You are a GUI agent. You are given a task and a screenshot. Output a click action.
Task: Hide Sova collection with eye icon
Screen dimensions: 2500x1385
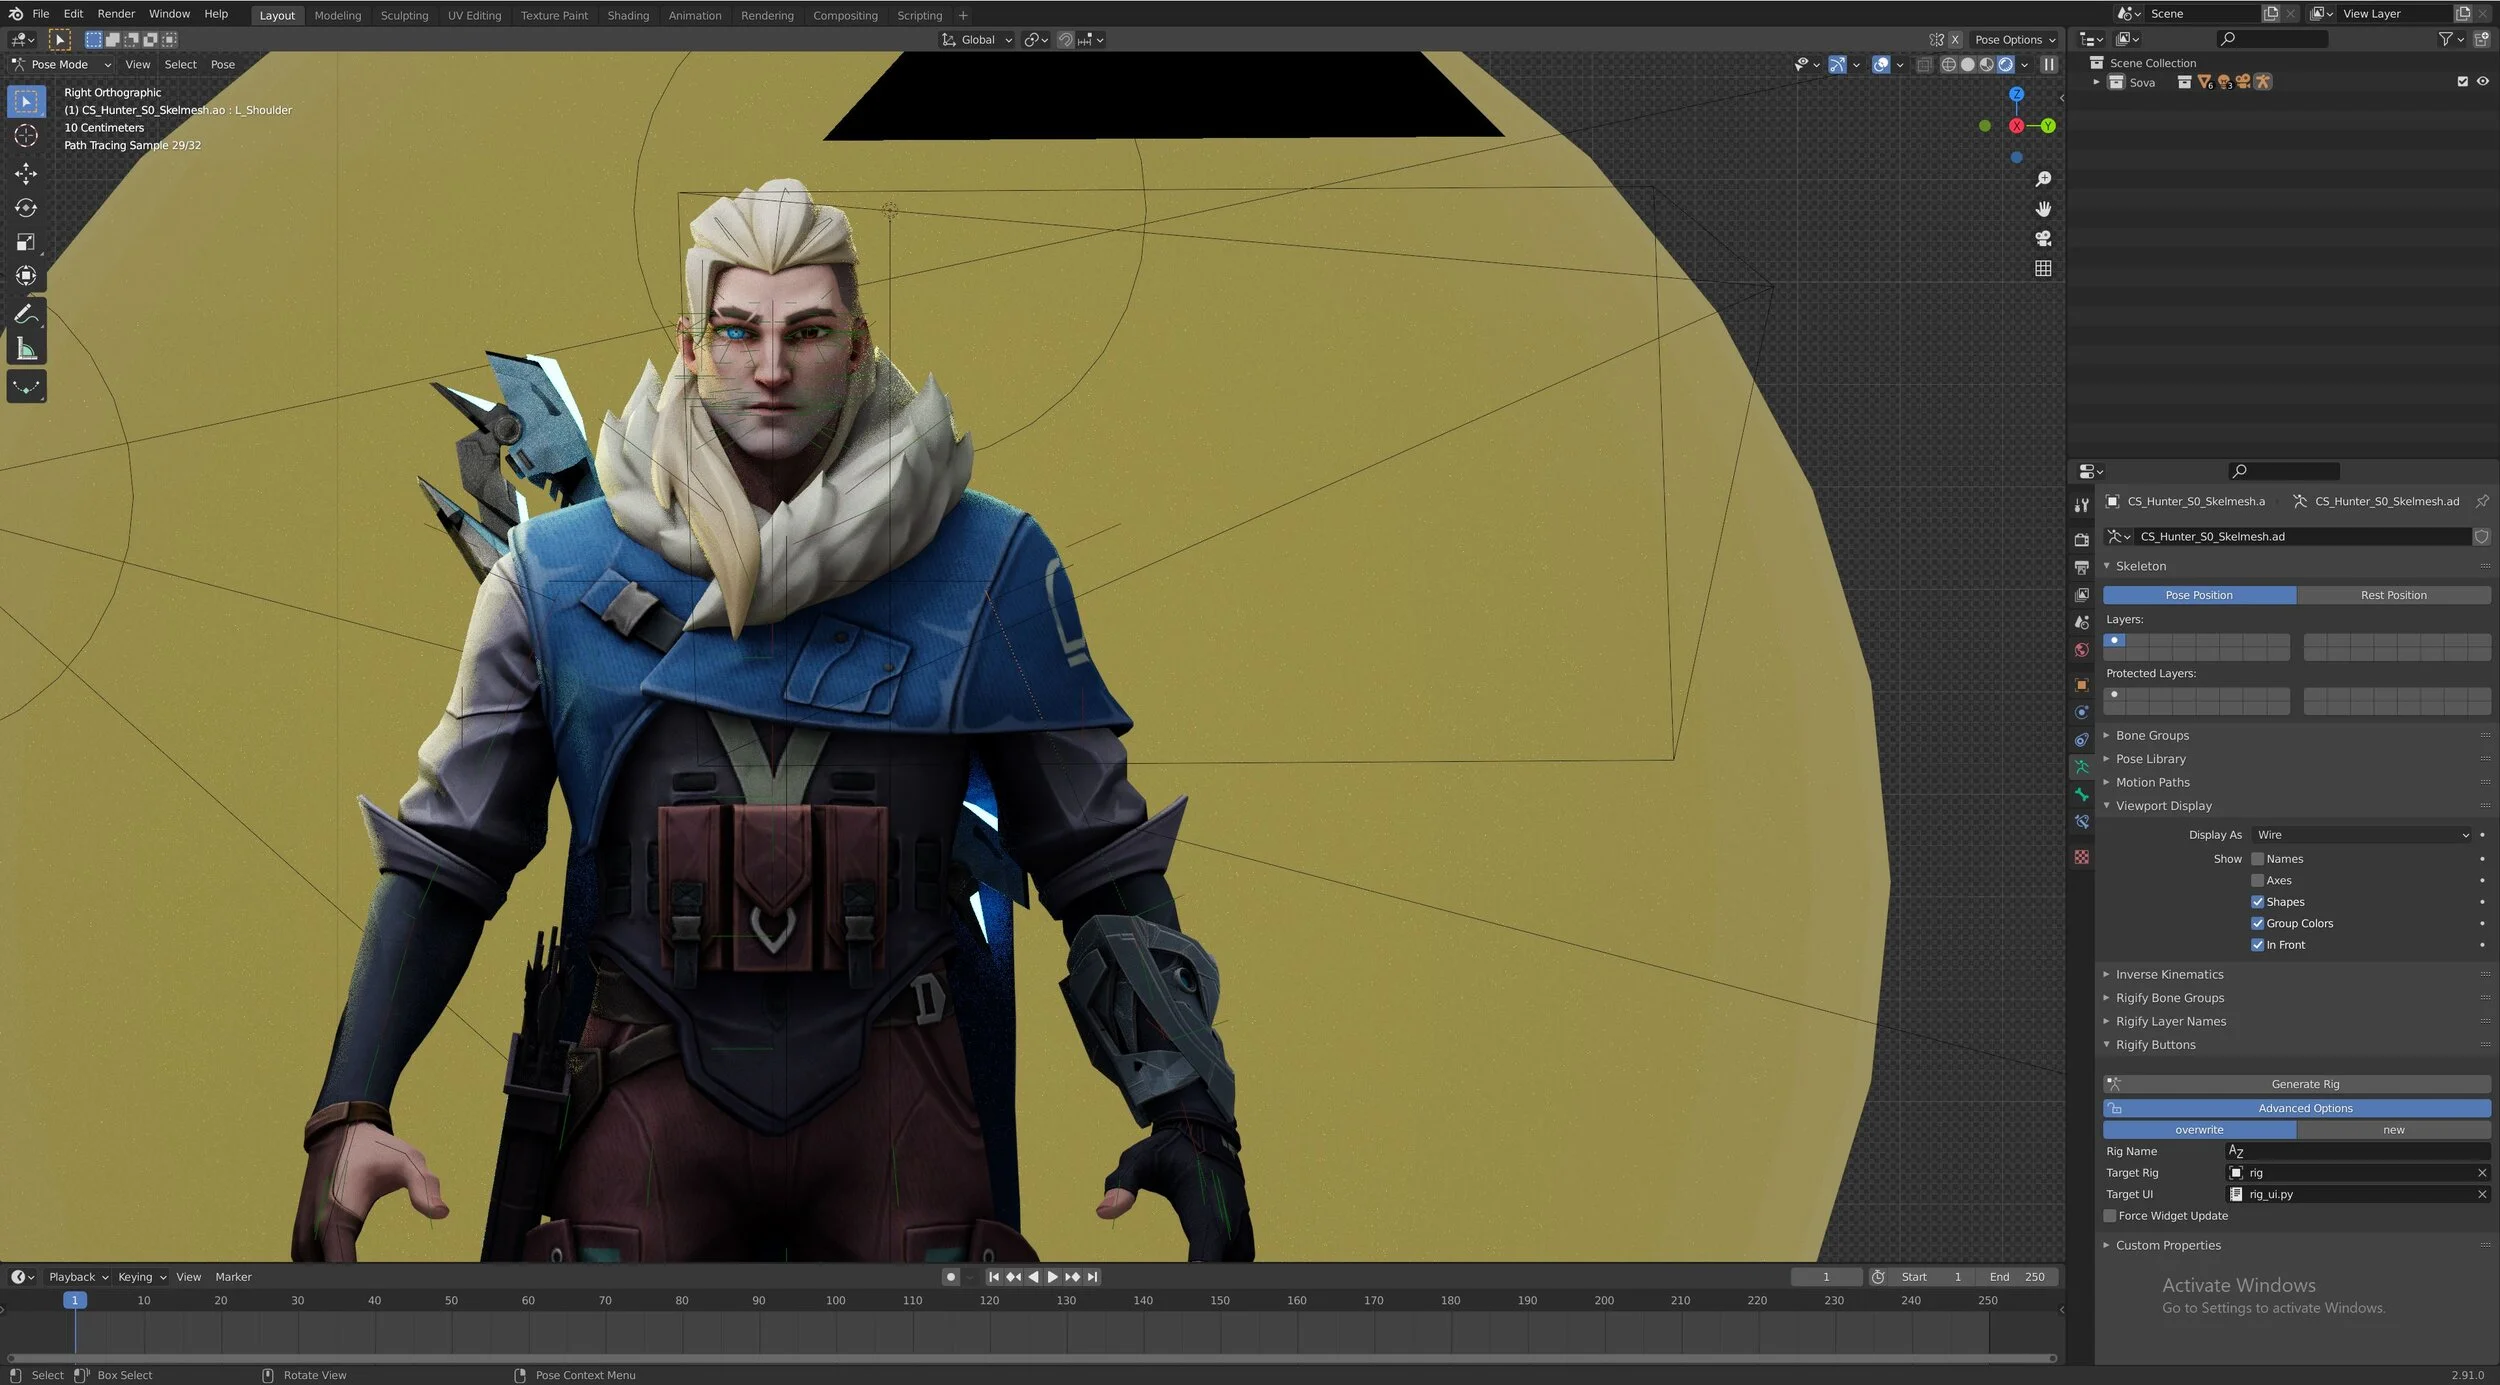pyautogui.click(x=2482, y=82)
